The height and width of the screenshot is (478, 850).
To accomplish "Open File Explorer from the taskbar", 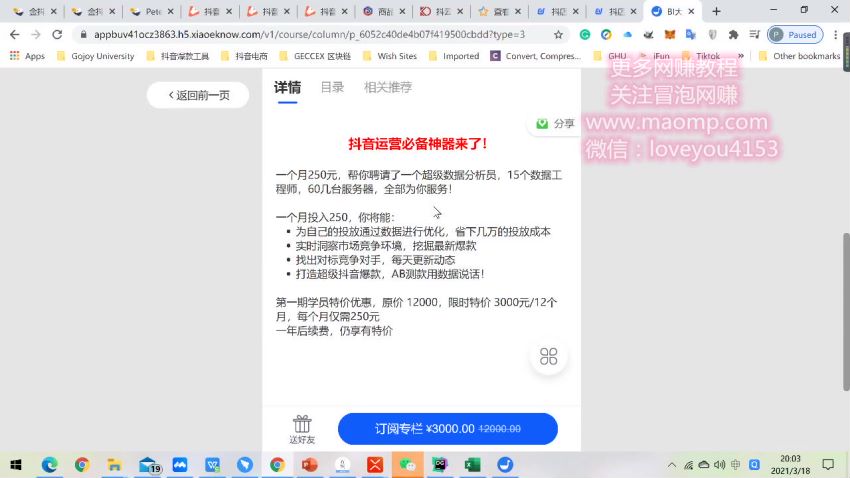I will click(x=114, y=465).
